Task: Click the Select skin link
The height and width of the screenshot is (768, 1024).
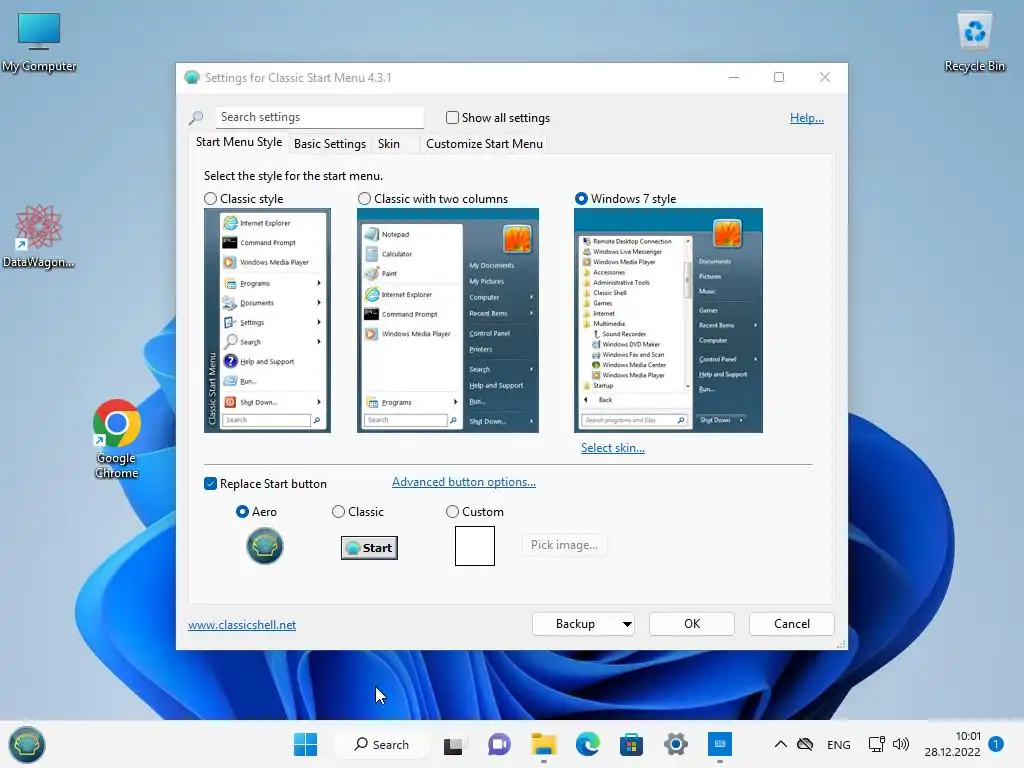Action: click(613, 448)
